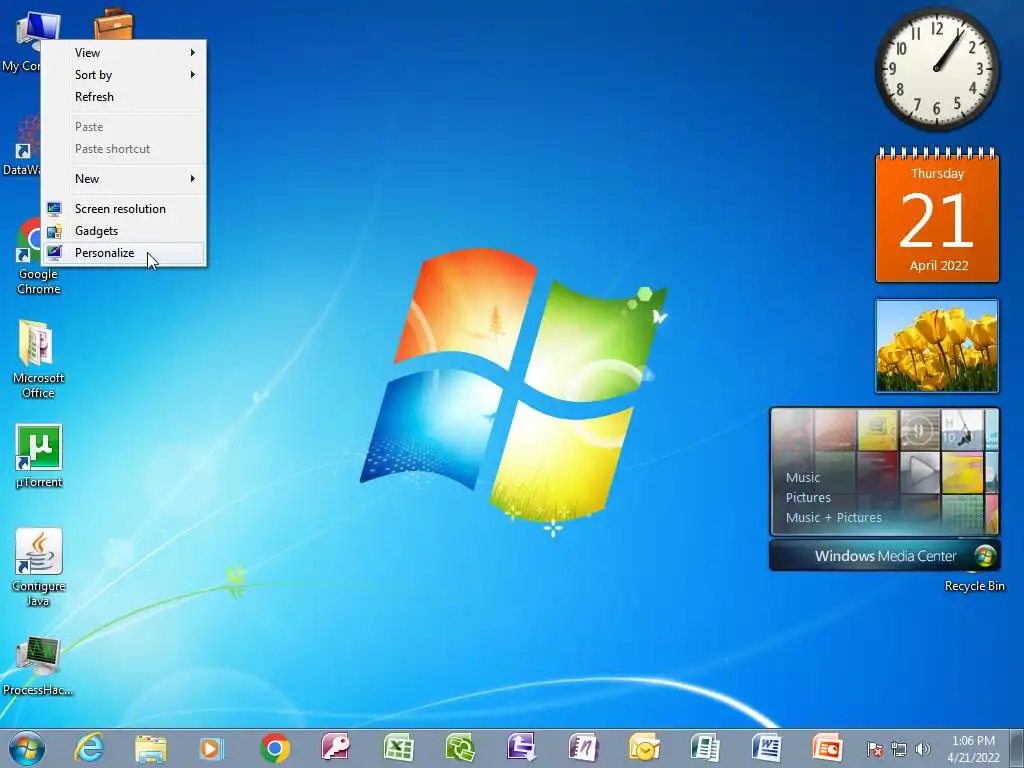
Task: Expand the New submenu
Action: tap(124, 179)
